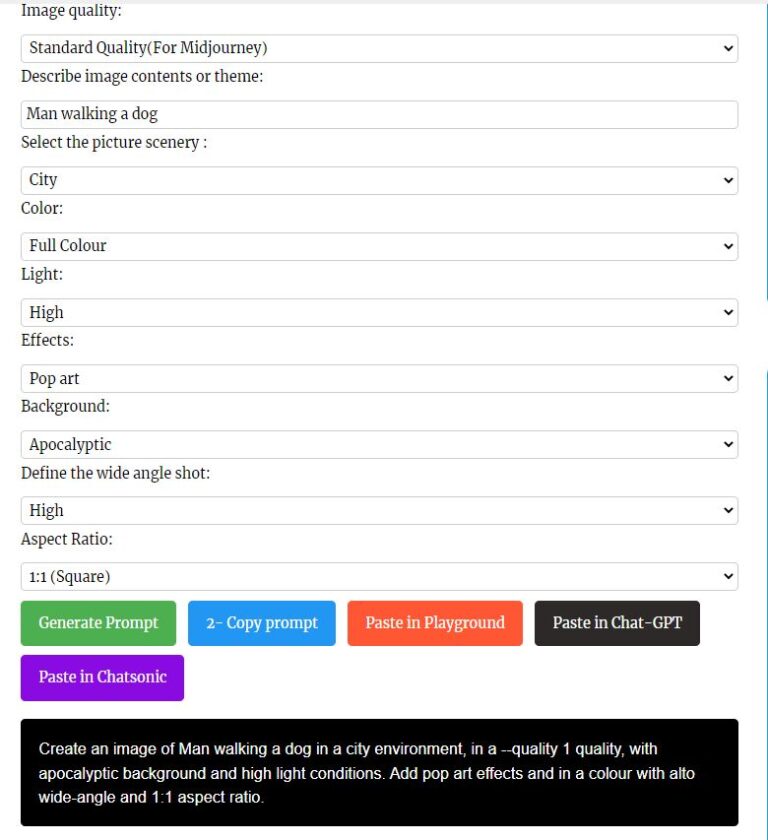Click the chevron arrow on the Effects select

[x=727, y=378]
